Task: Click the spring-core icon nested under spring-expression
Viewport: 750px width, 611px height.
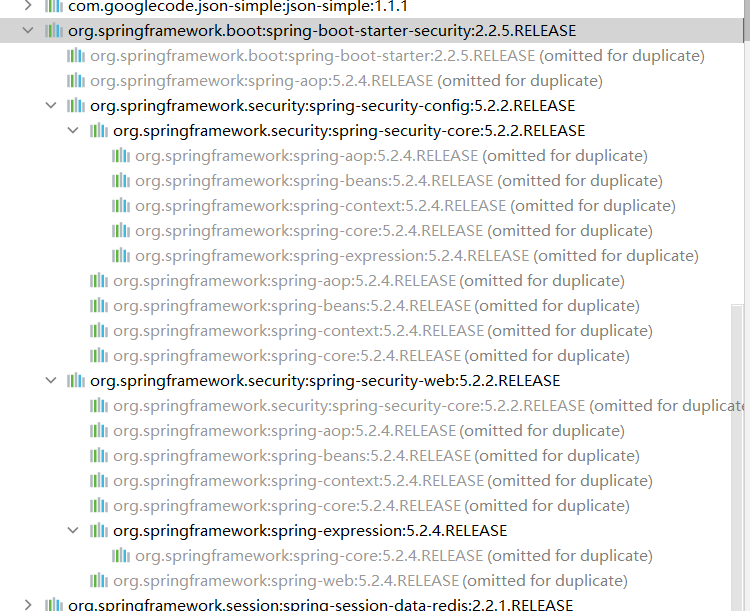Action: pyautogui.click(x=121, y=555)
